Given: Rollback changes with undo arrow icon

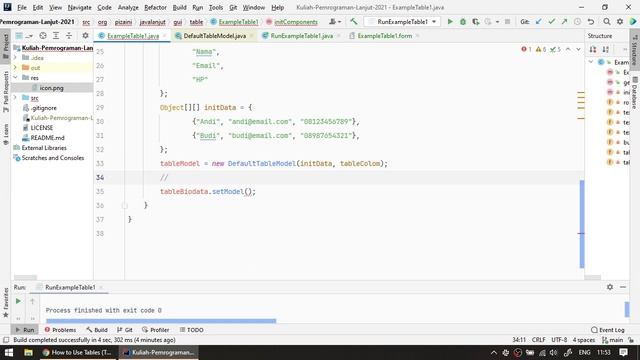Looking at the screenshot, I should click(x=591, y=22).
